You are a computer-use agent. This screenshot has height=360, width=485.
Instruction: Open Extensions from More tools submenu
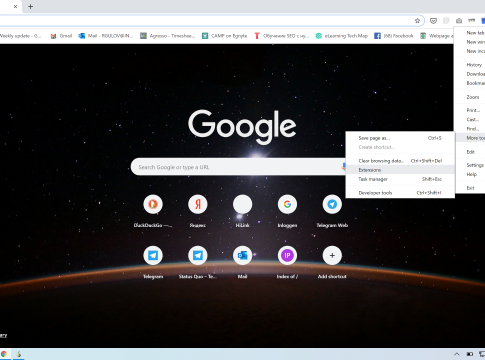(x=400, y=170)
